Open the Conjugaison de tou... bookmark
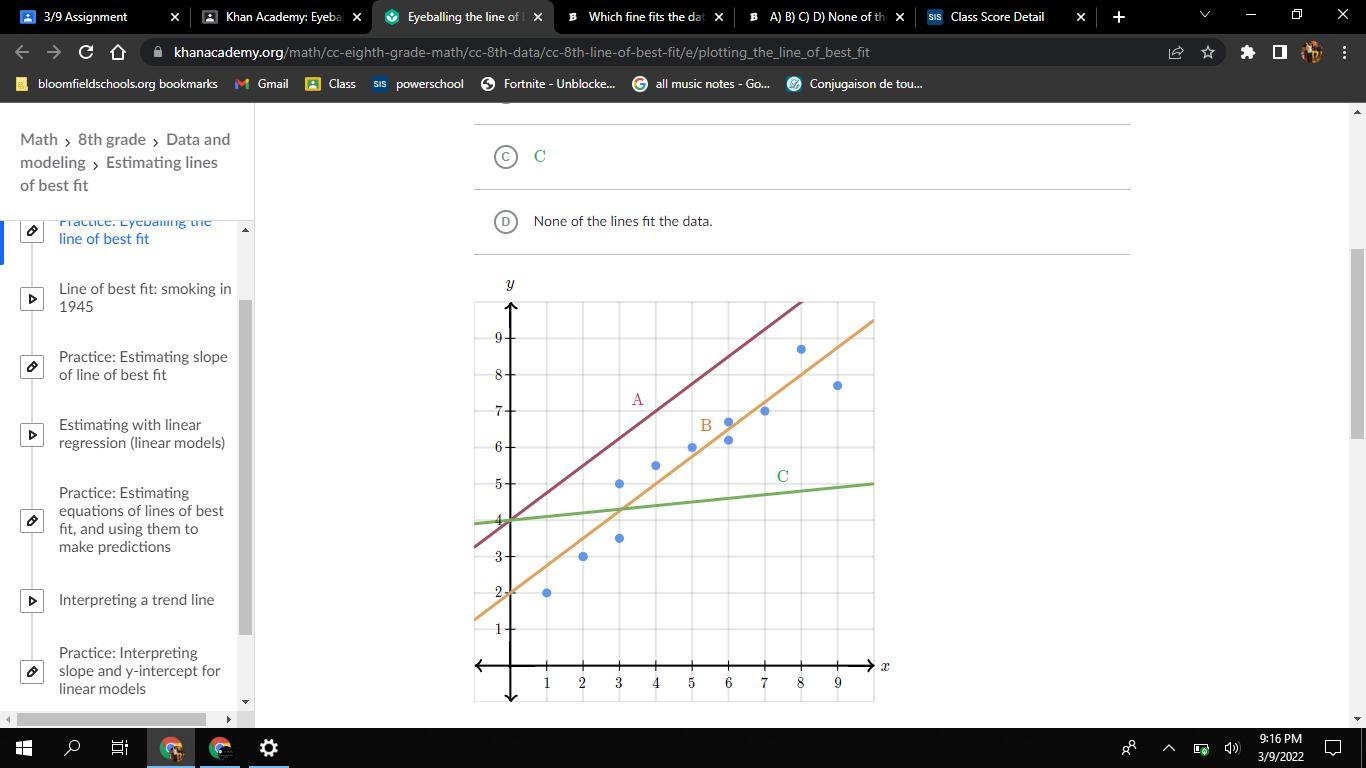 point(854,84)
